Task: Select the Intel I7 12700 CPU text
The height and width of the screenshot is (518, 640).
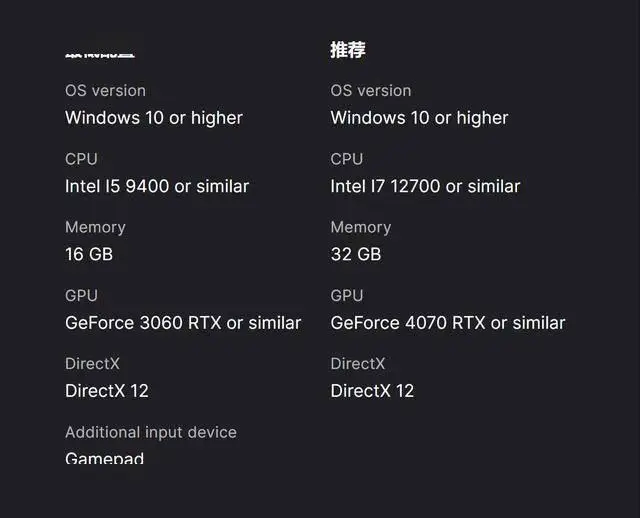Action: point(425,186)
